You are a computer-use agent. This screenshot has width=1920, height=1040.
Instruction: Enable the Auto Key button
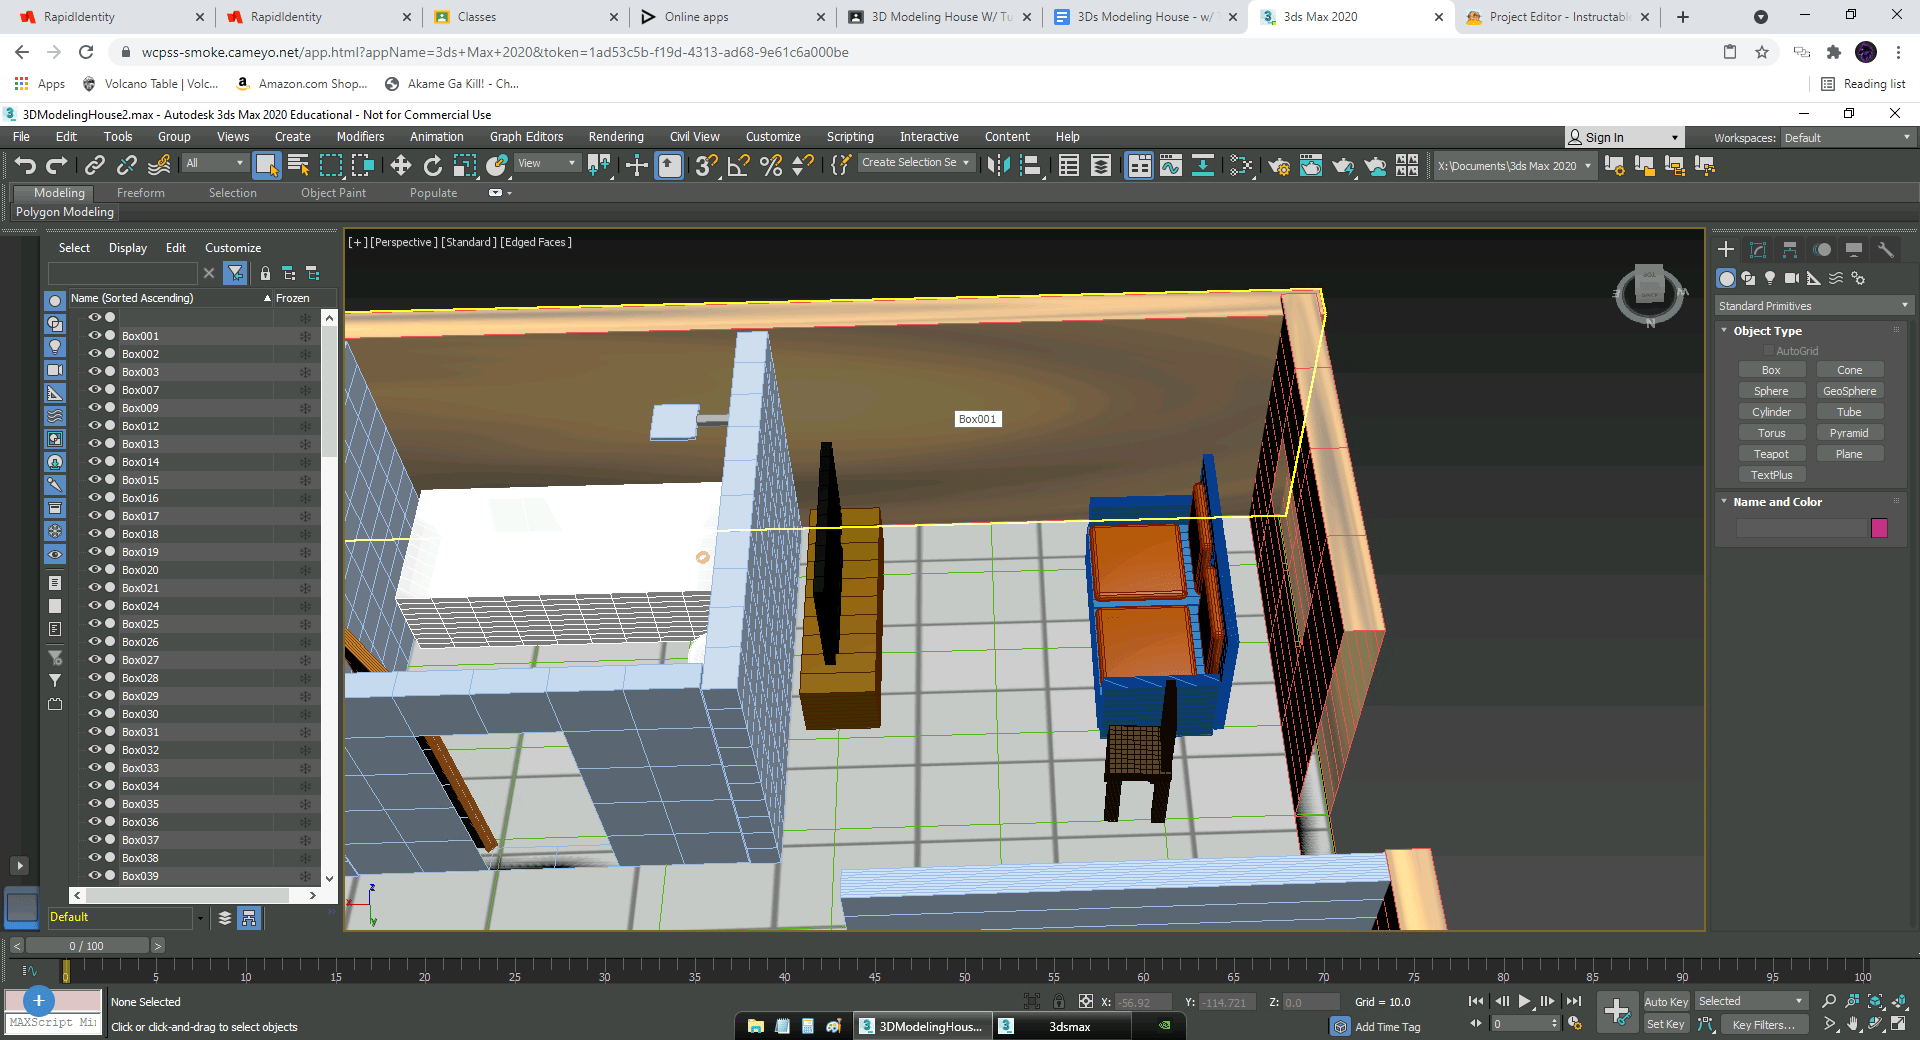pyautogui.click(x=1666, y=1001)
